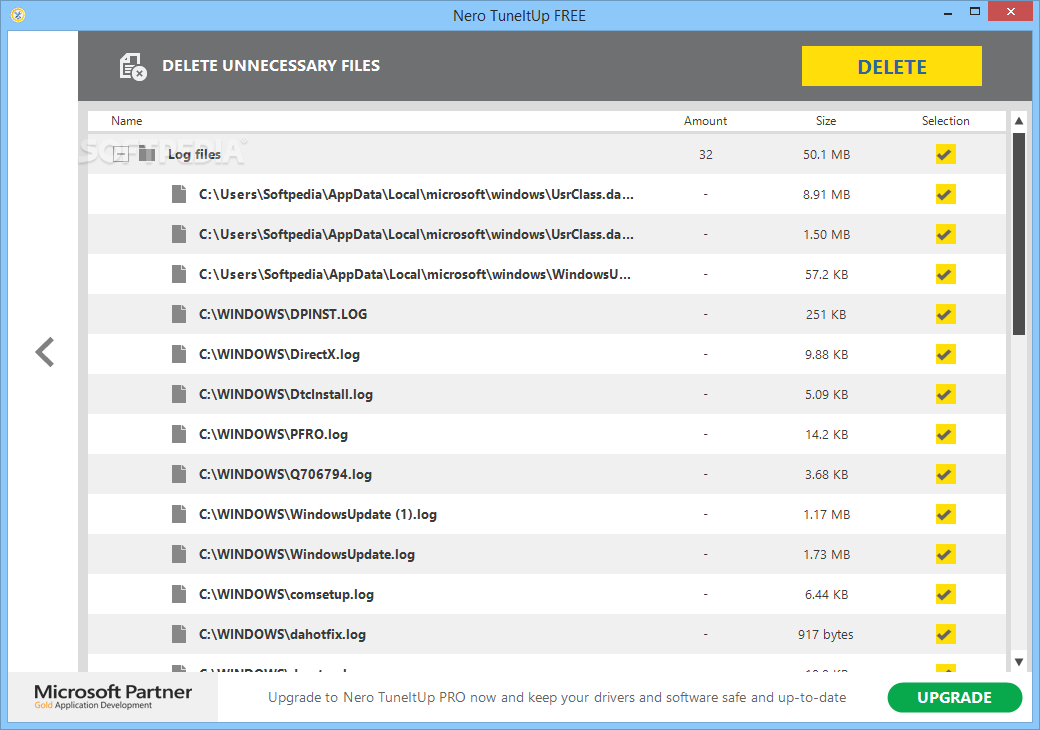Select the C:\WINDOWS\Q706794.log entry
This screenshot has height=730, width=1040.
(285, 474)
